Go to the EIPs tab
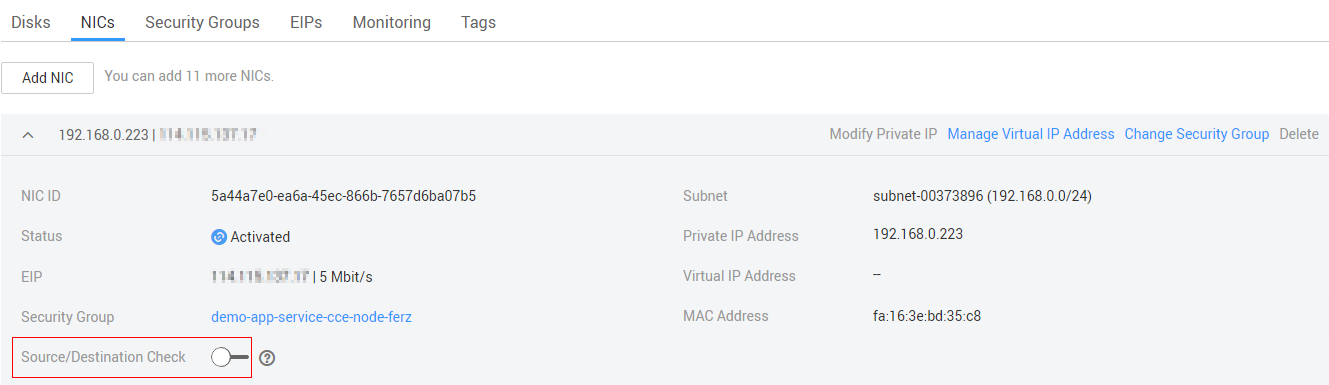Viewport: 1329px width, 385px height. click(x=306, y=22)
